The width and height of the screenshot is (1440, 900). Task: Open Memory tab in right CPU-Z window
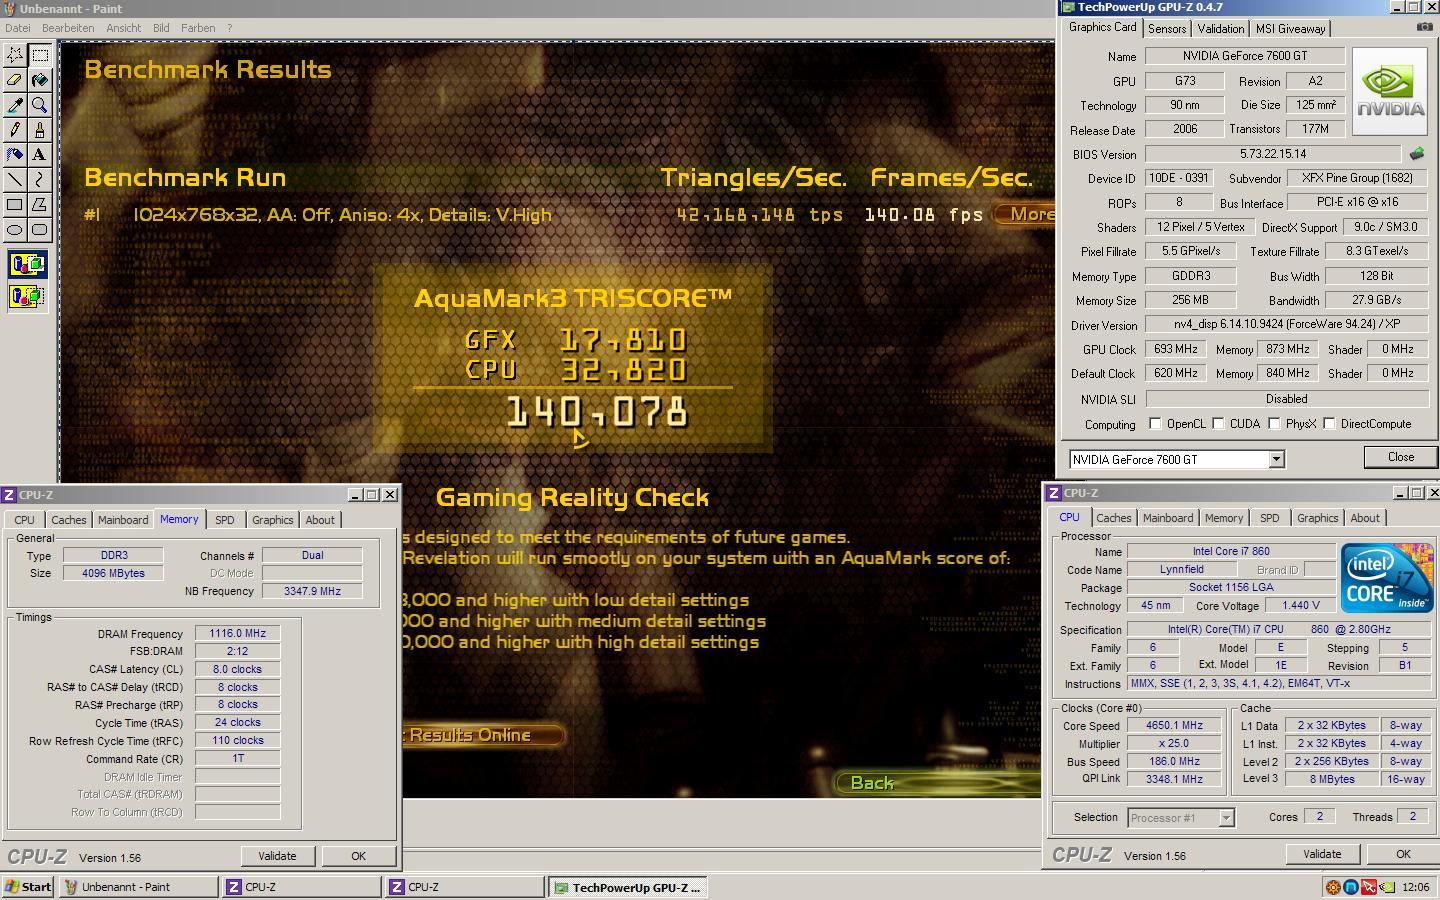1224,518
